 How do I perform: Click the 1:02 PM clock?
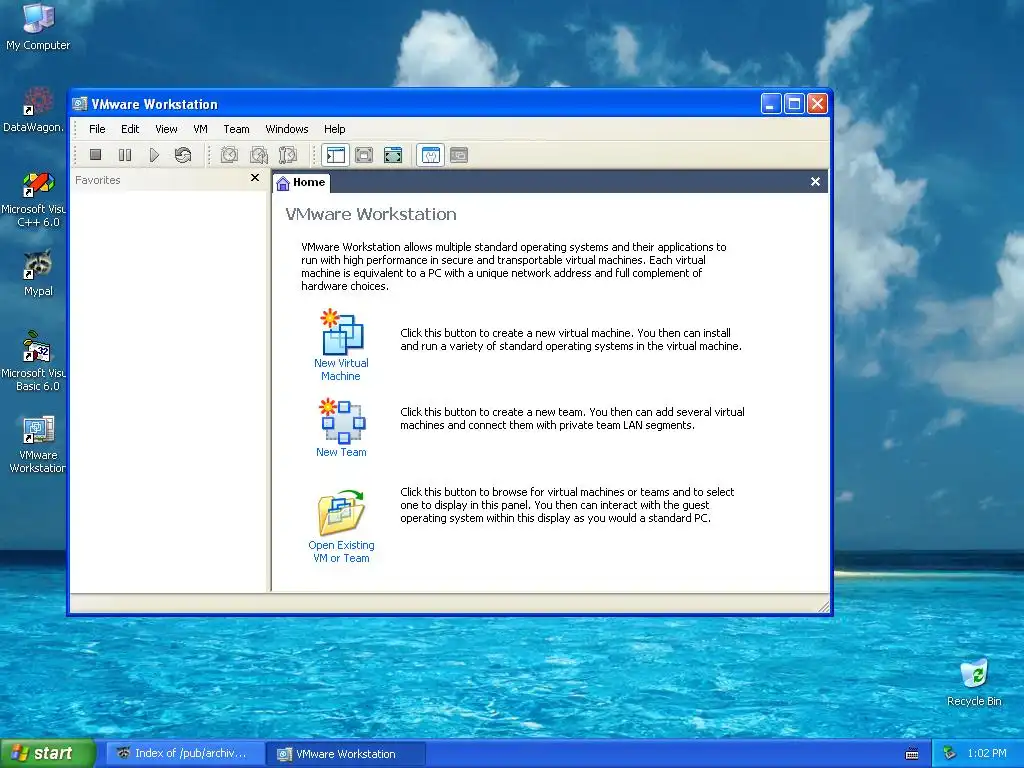coord(987,753)
